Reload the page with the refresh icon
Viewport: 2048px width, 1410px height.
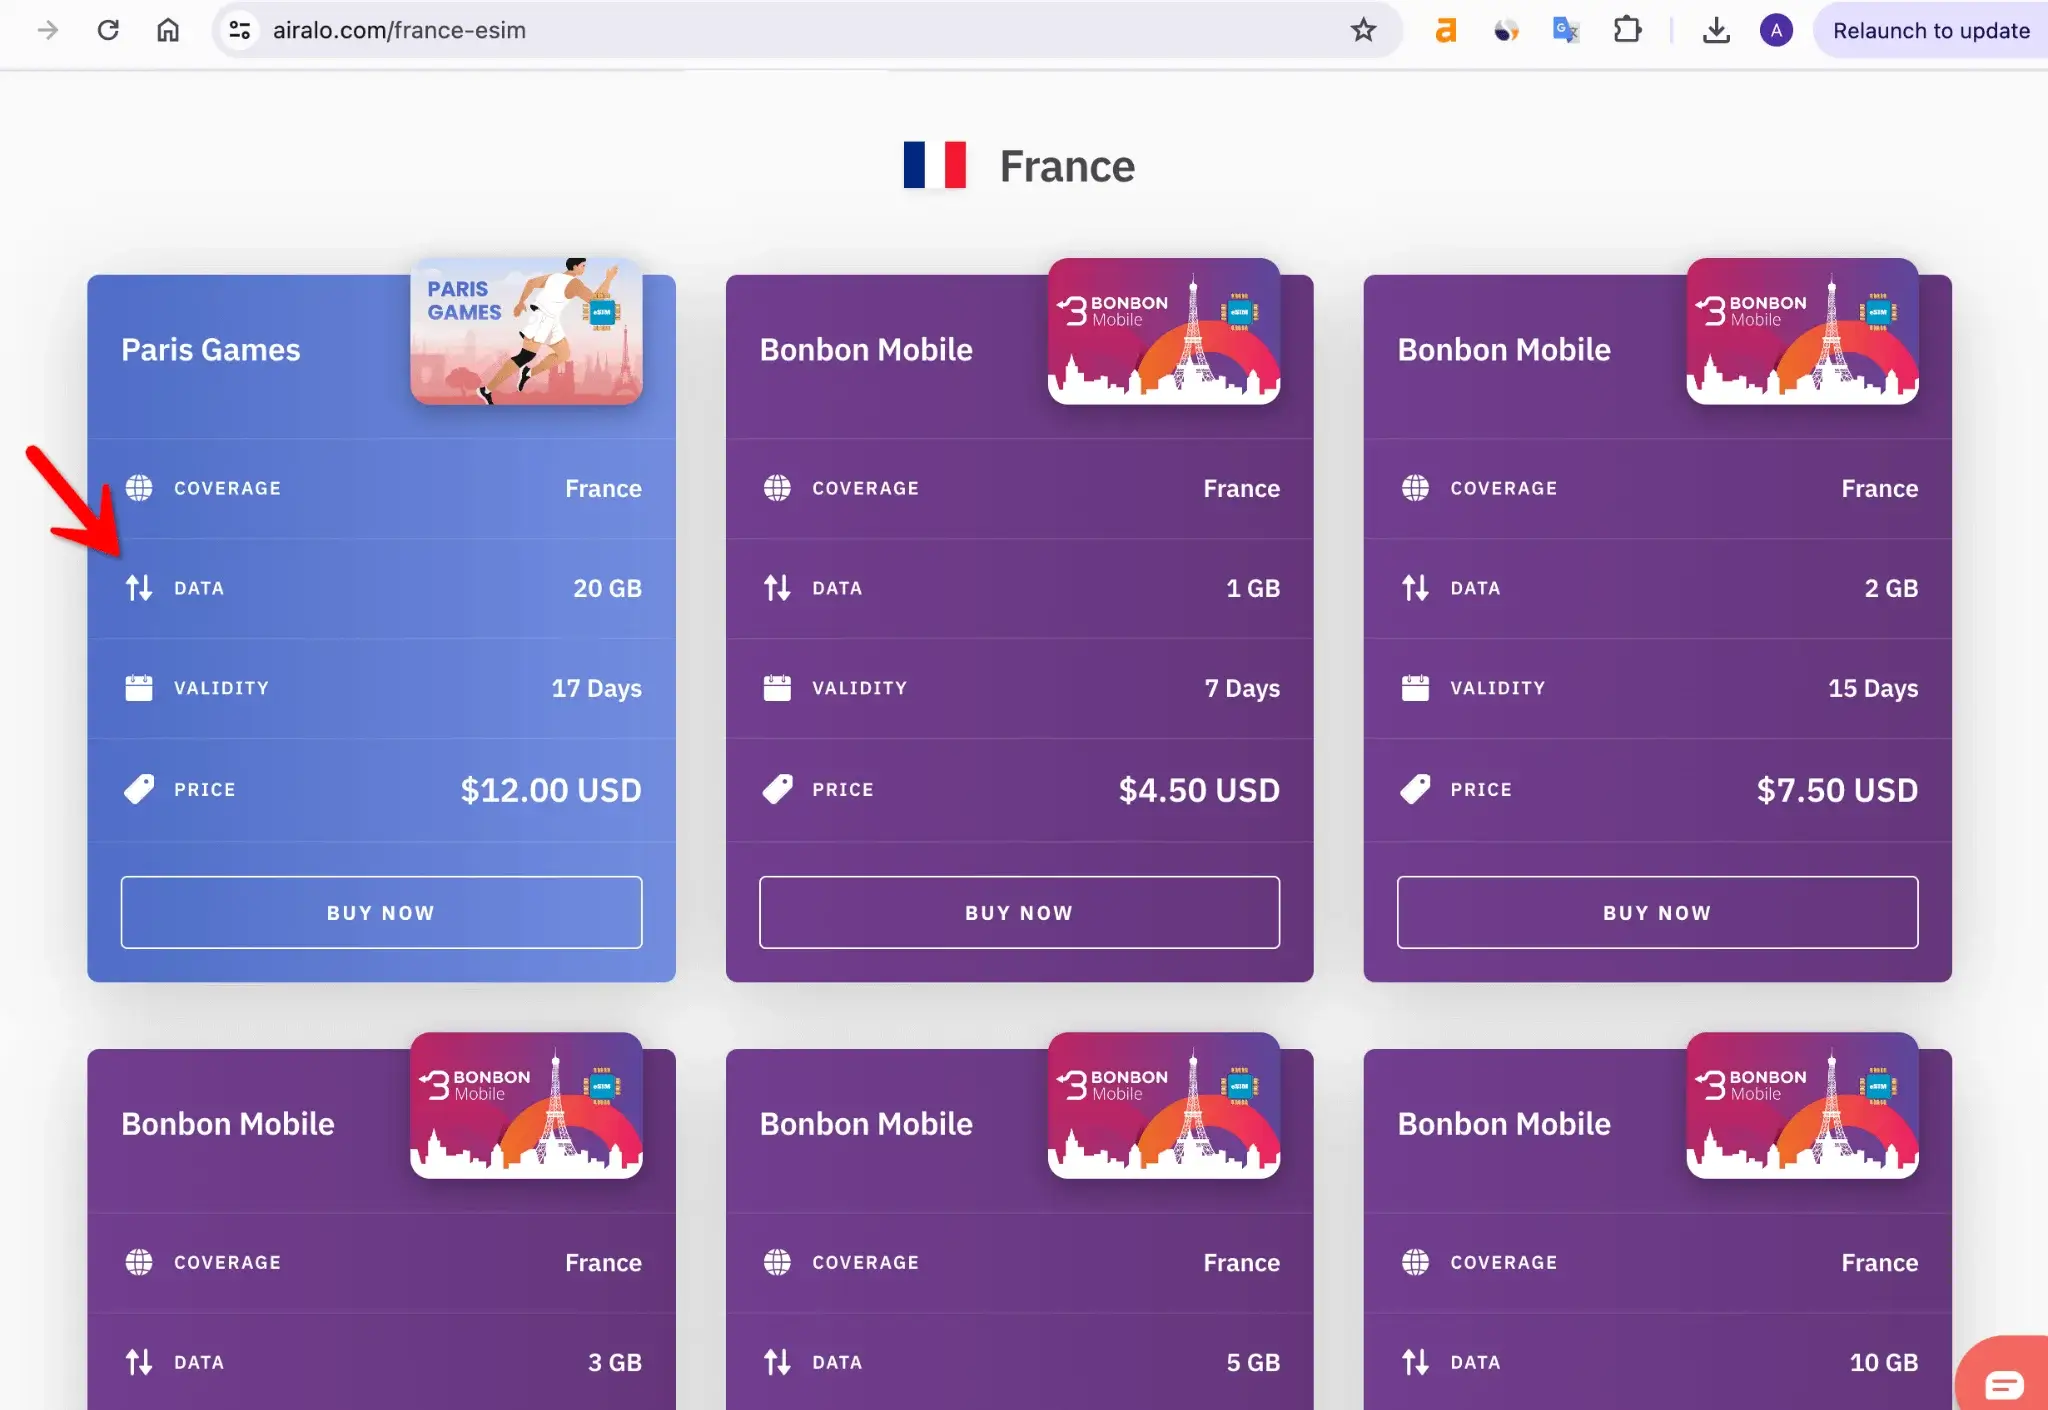click(x=108, y=30)
